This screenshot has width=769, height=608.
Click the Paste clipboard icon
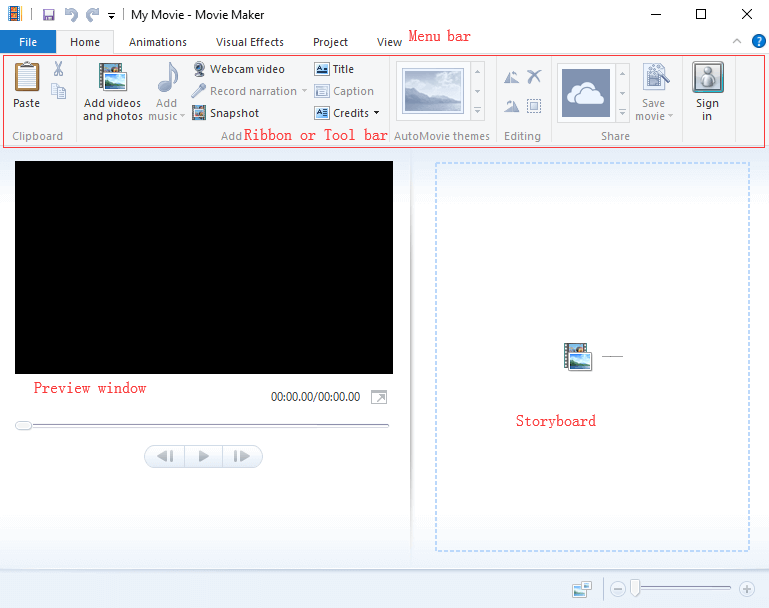[x=26, y=77]
